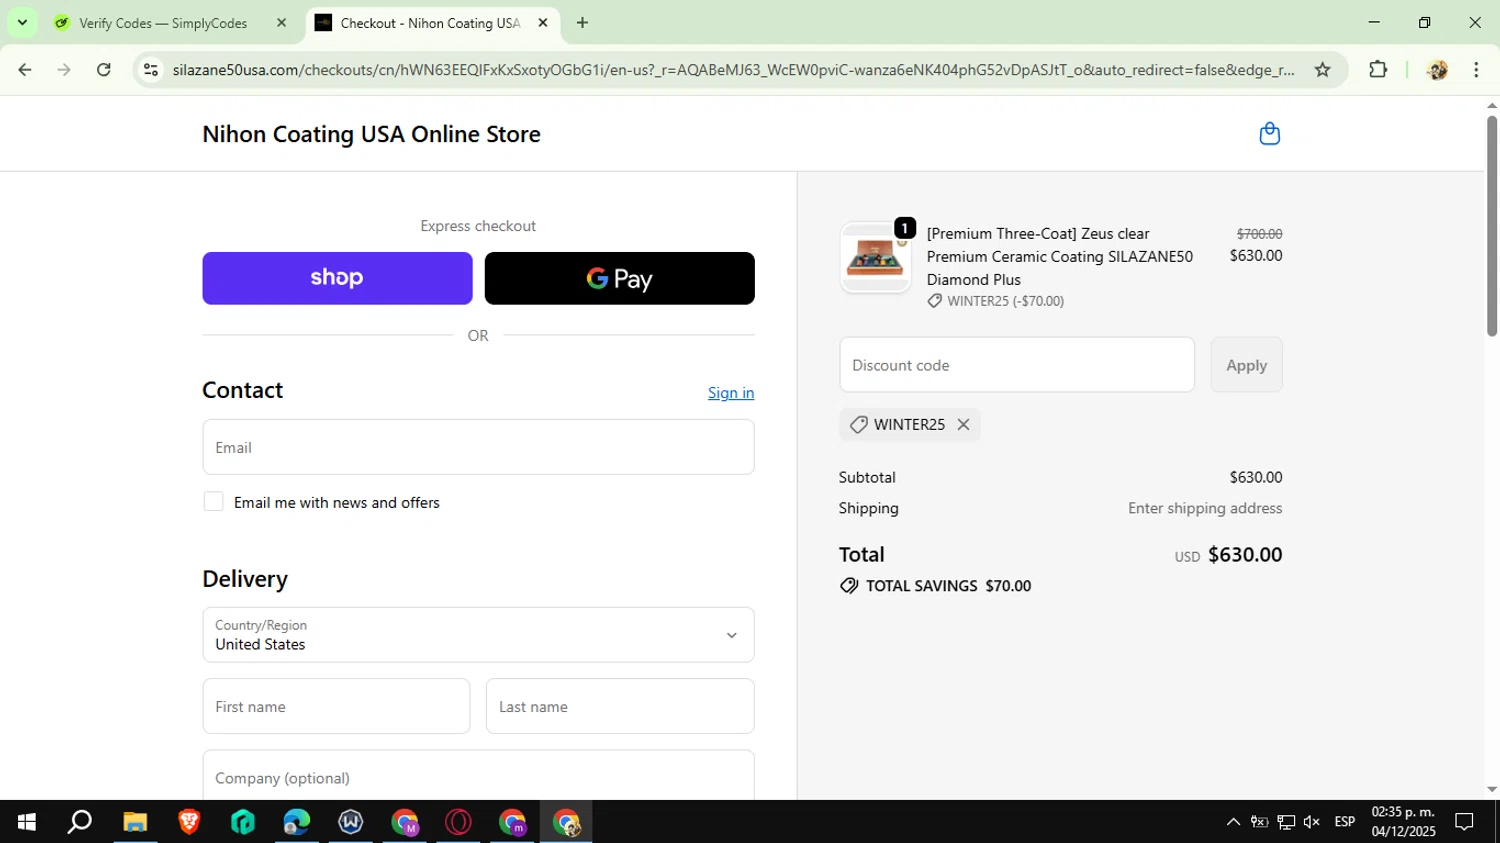1500x843 pixels.
Task: Click the Zeus clear product thumbnail
Action: tap(875, 258)
